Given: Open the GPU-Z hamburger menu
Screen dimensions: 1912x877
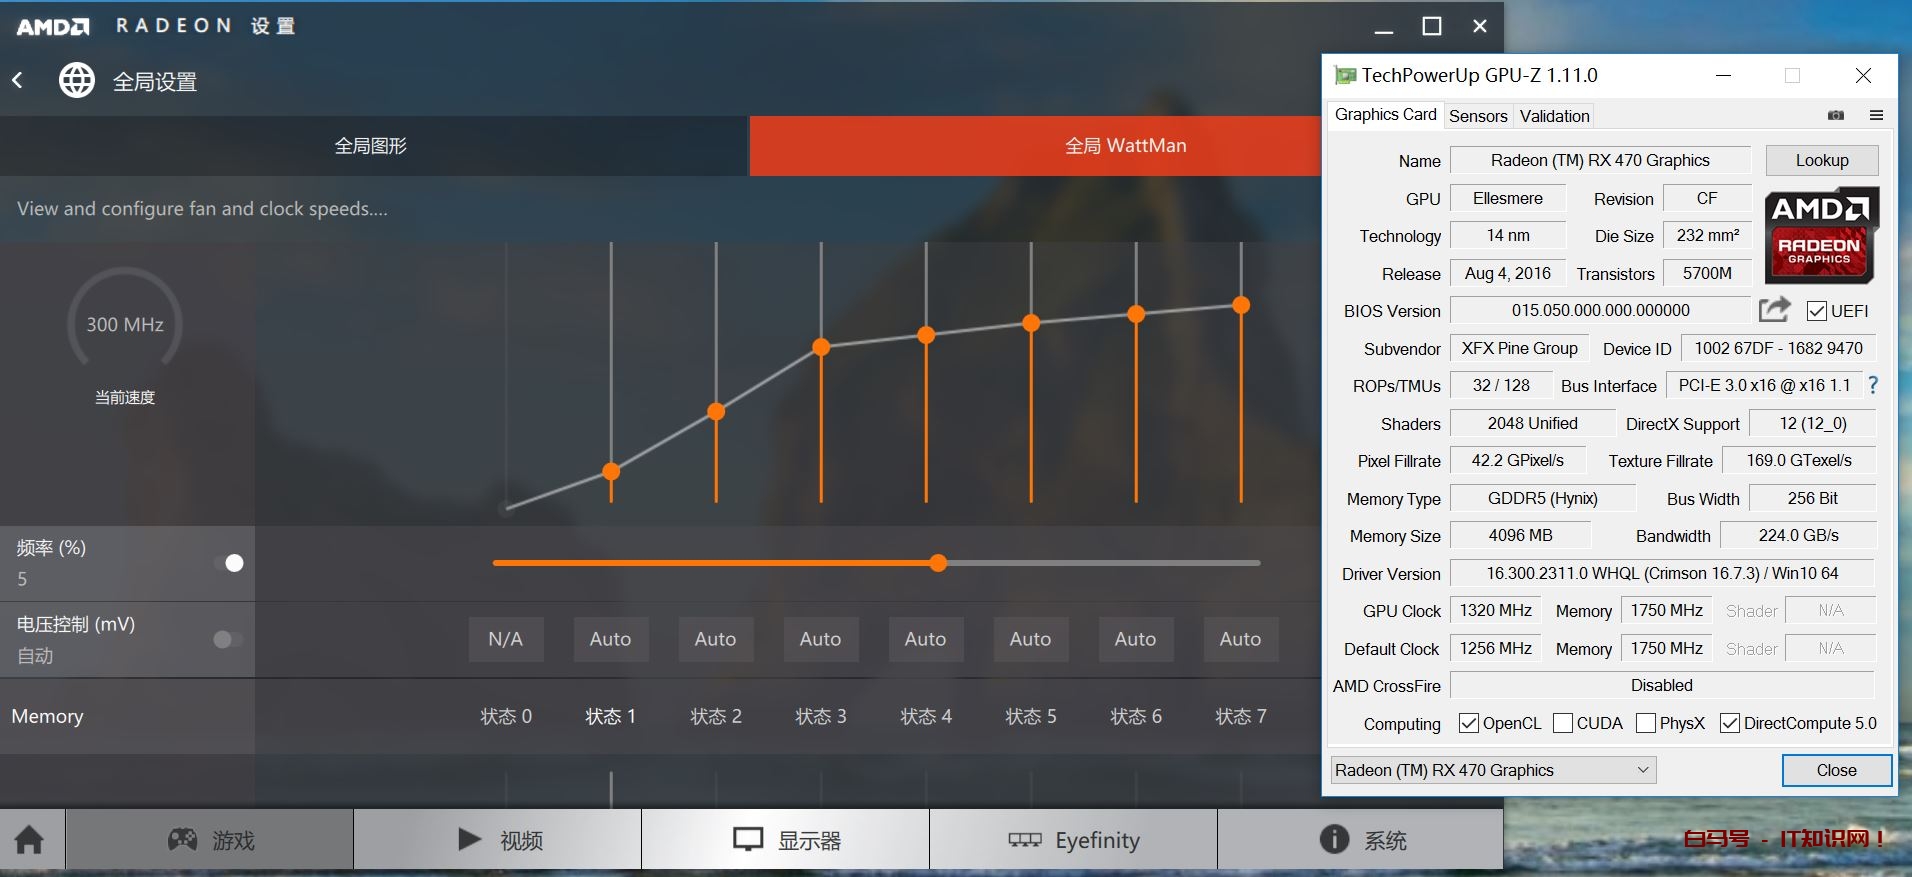Looking at the screenshot, I should pyautogui.click(x=1876, y=115).
